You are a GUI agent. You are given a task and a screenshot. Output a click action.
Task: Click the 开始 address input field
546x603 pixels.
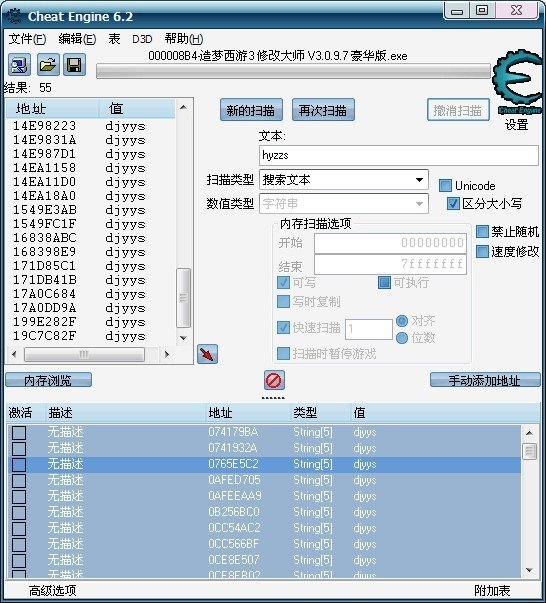[x=390, y=243]
